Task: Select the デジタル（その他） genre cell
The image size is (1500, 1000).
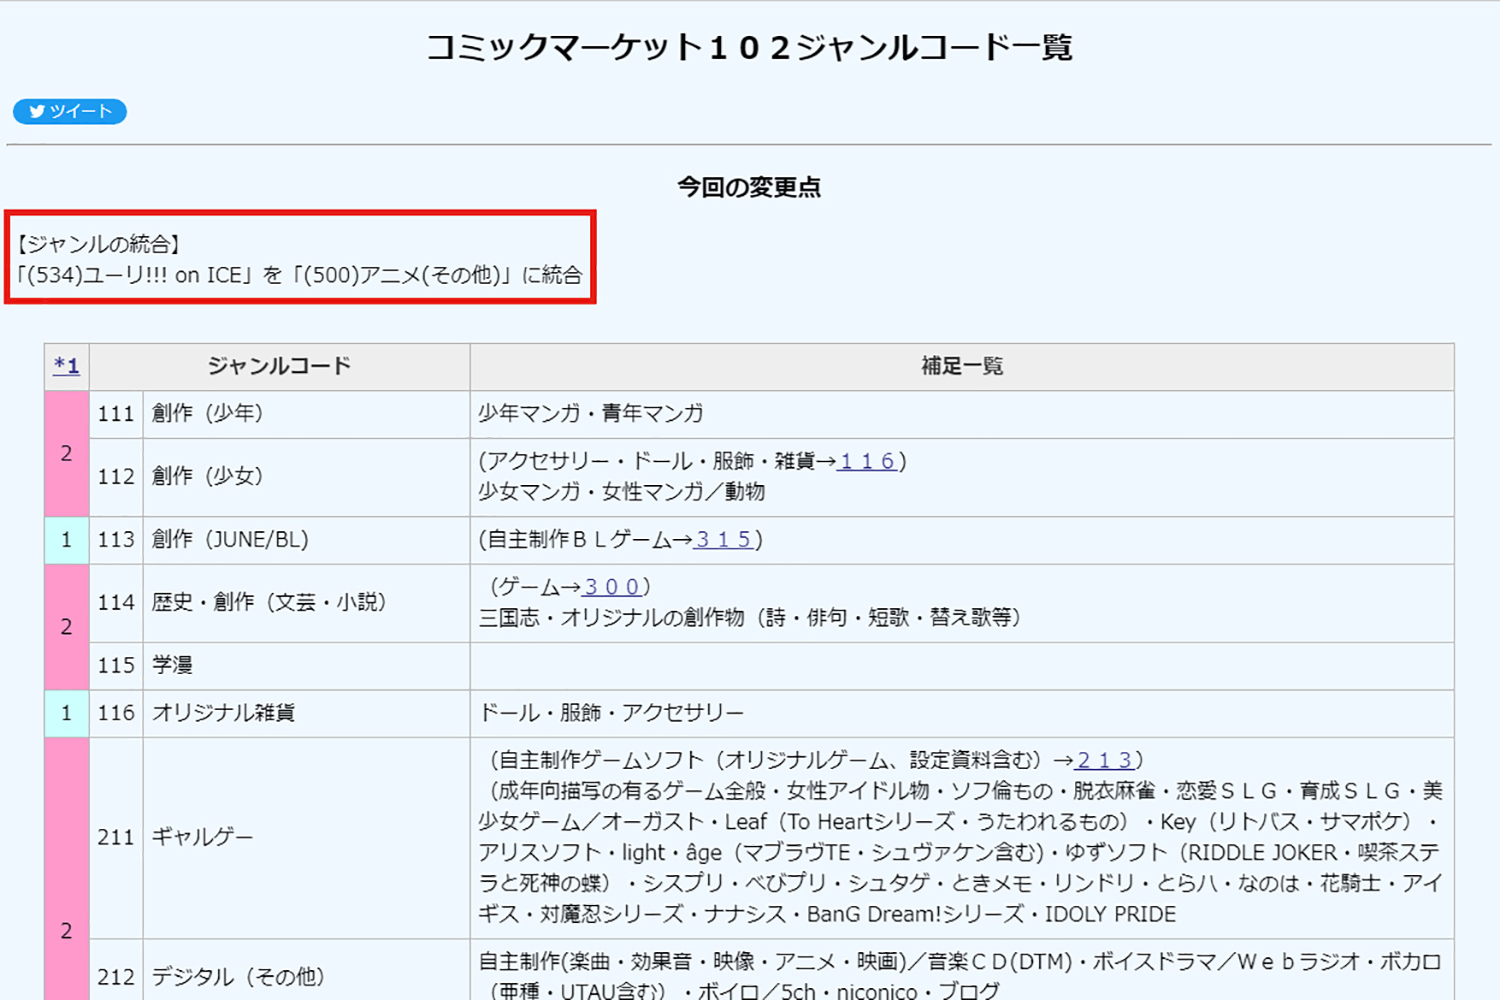Action: (x=238, y=976)
